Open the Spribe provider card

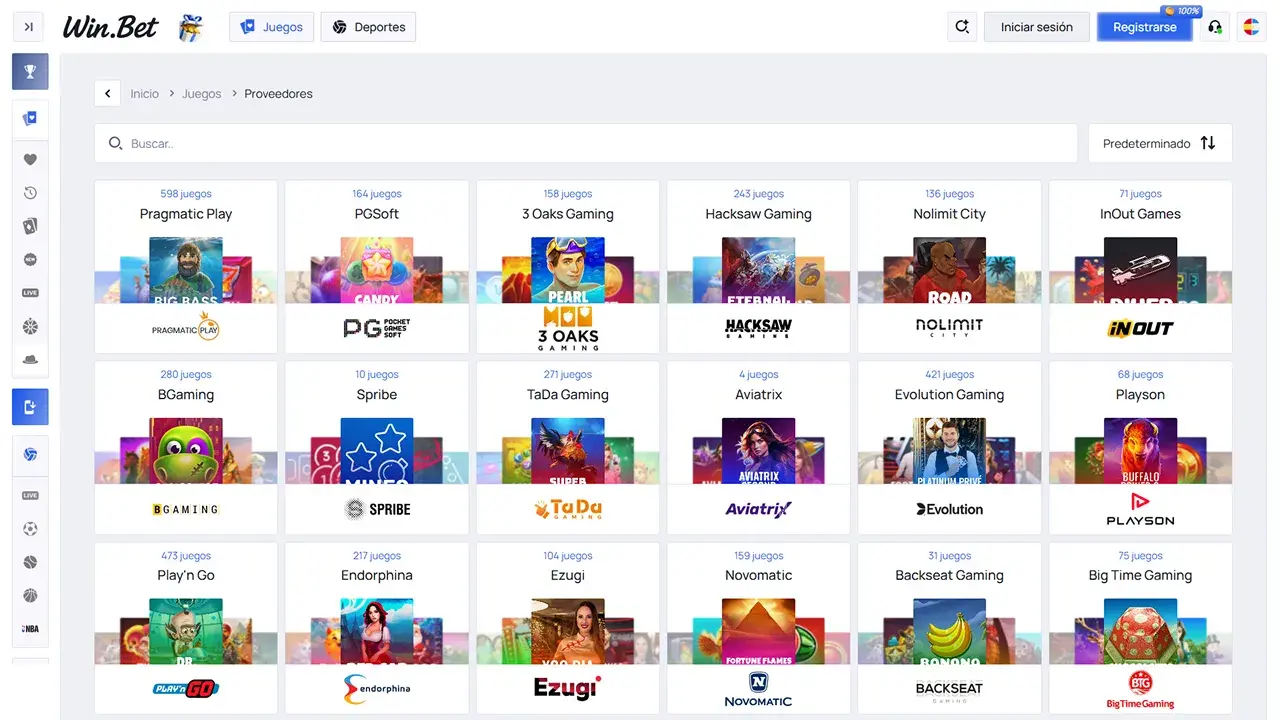377,447
